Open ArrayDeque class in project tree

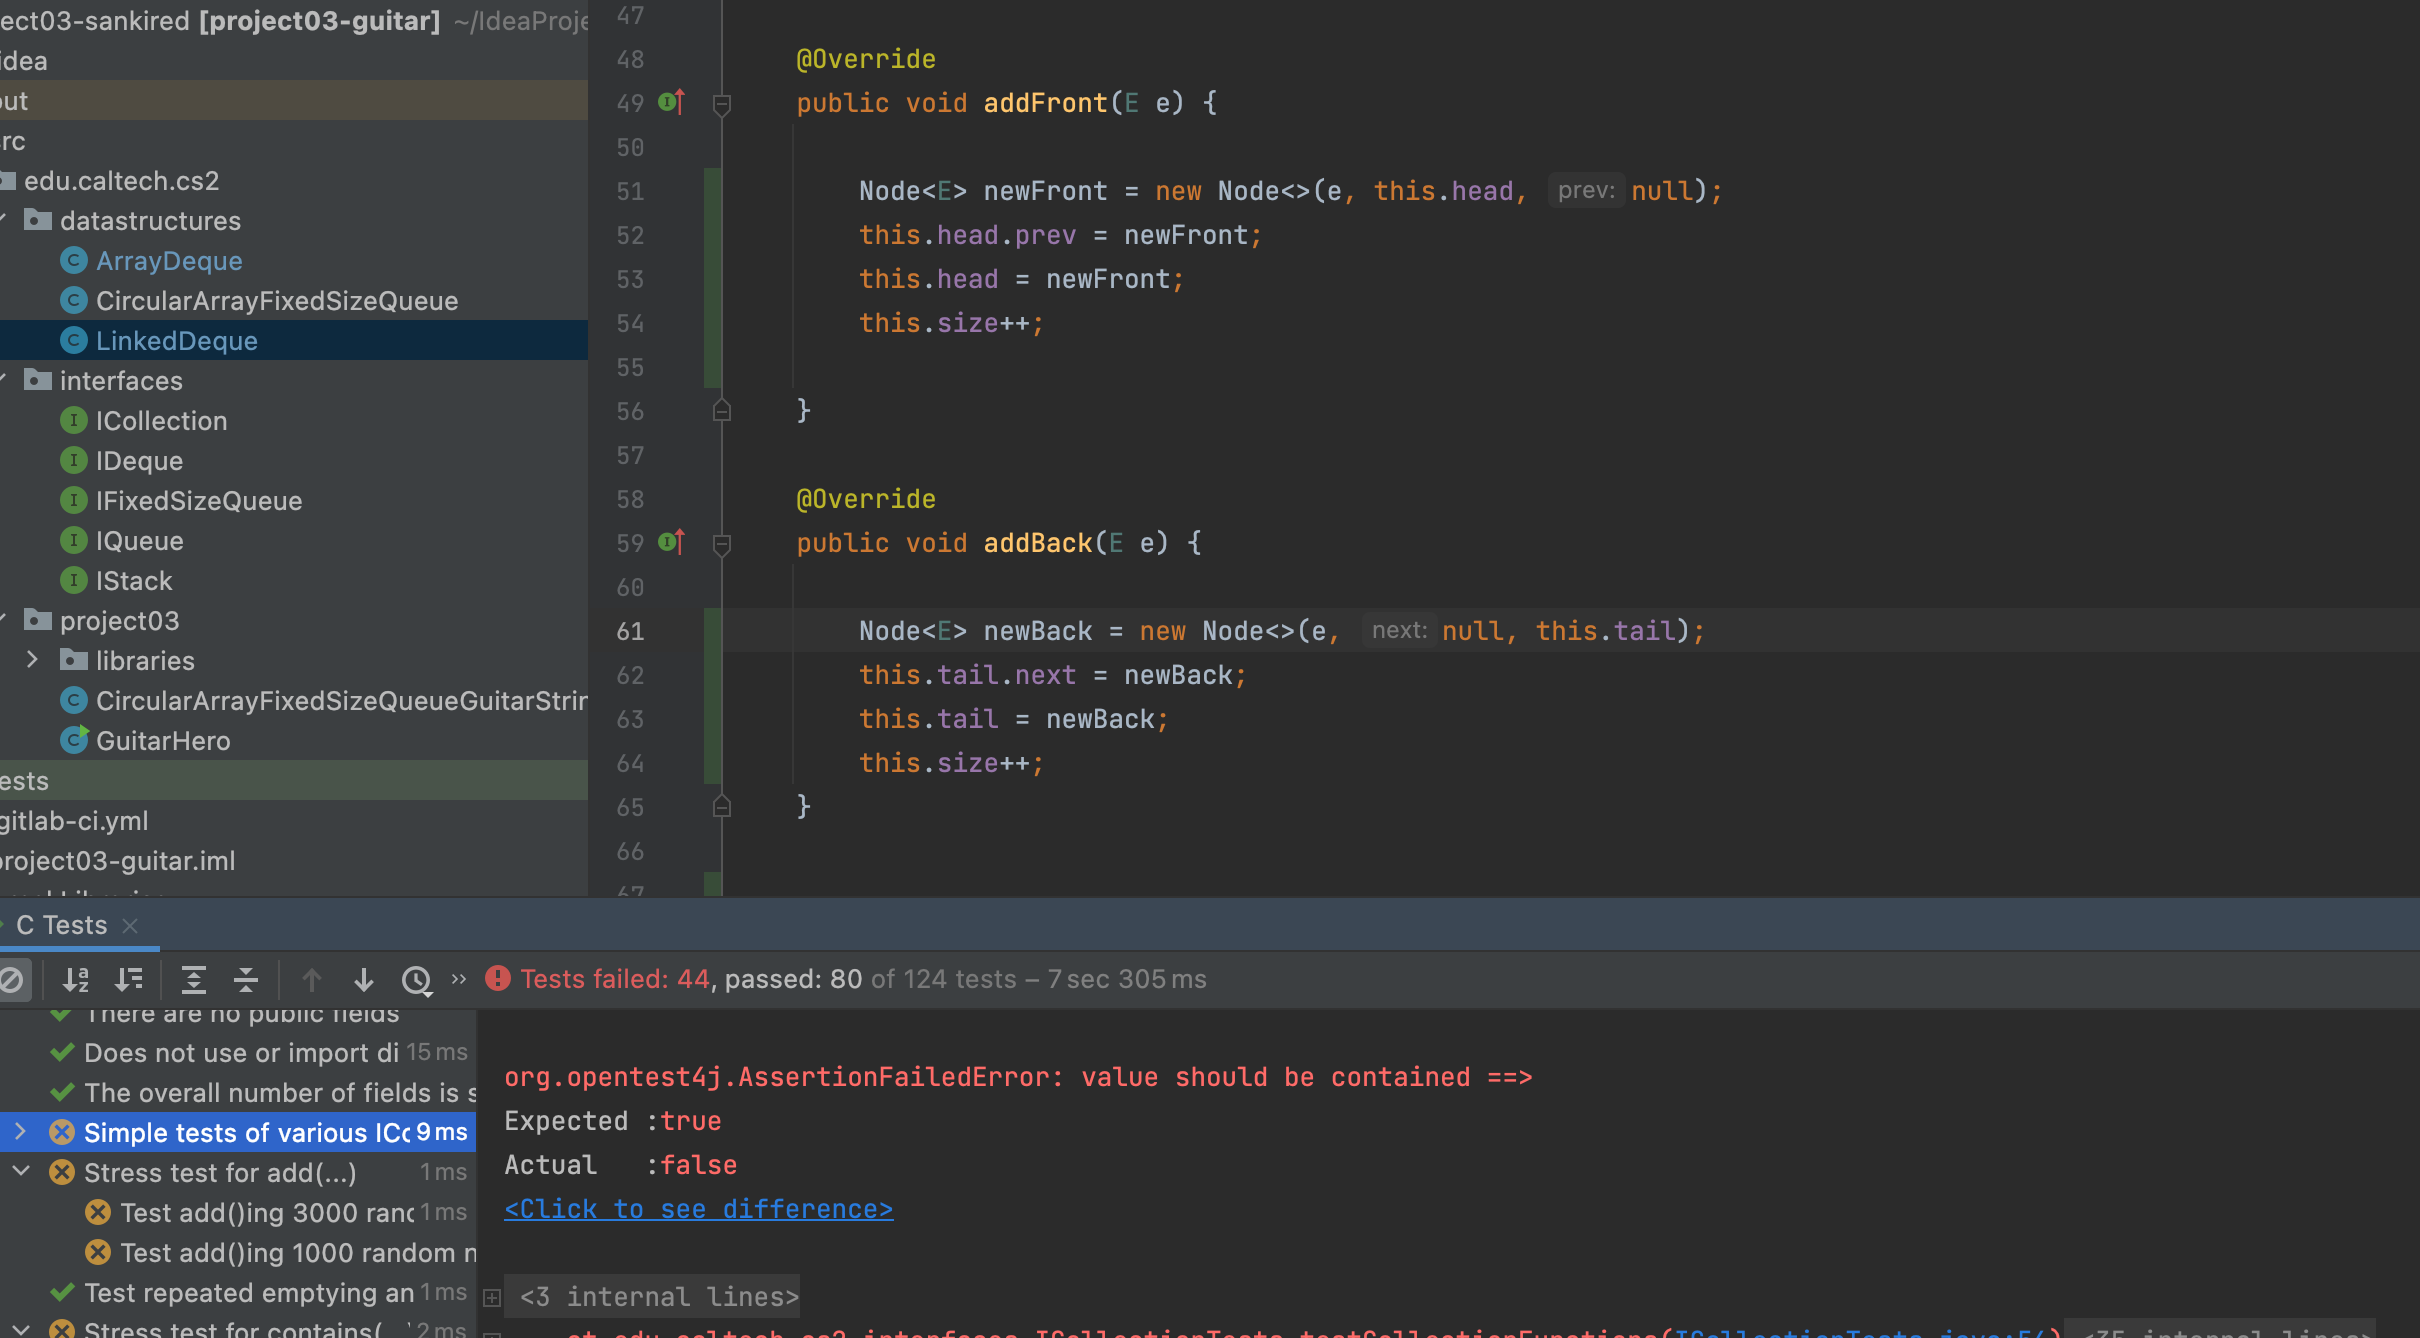coord(169,261)
